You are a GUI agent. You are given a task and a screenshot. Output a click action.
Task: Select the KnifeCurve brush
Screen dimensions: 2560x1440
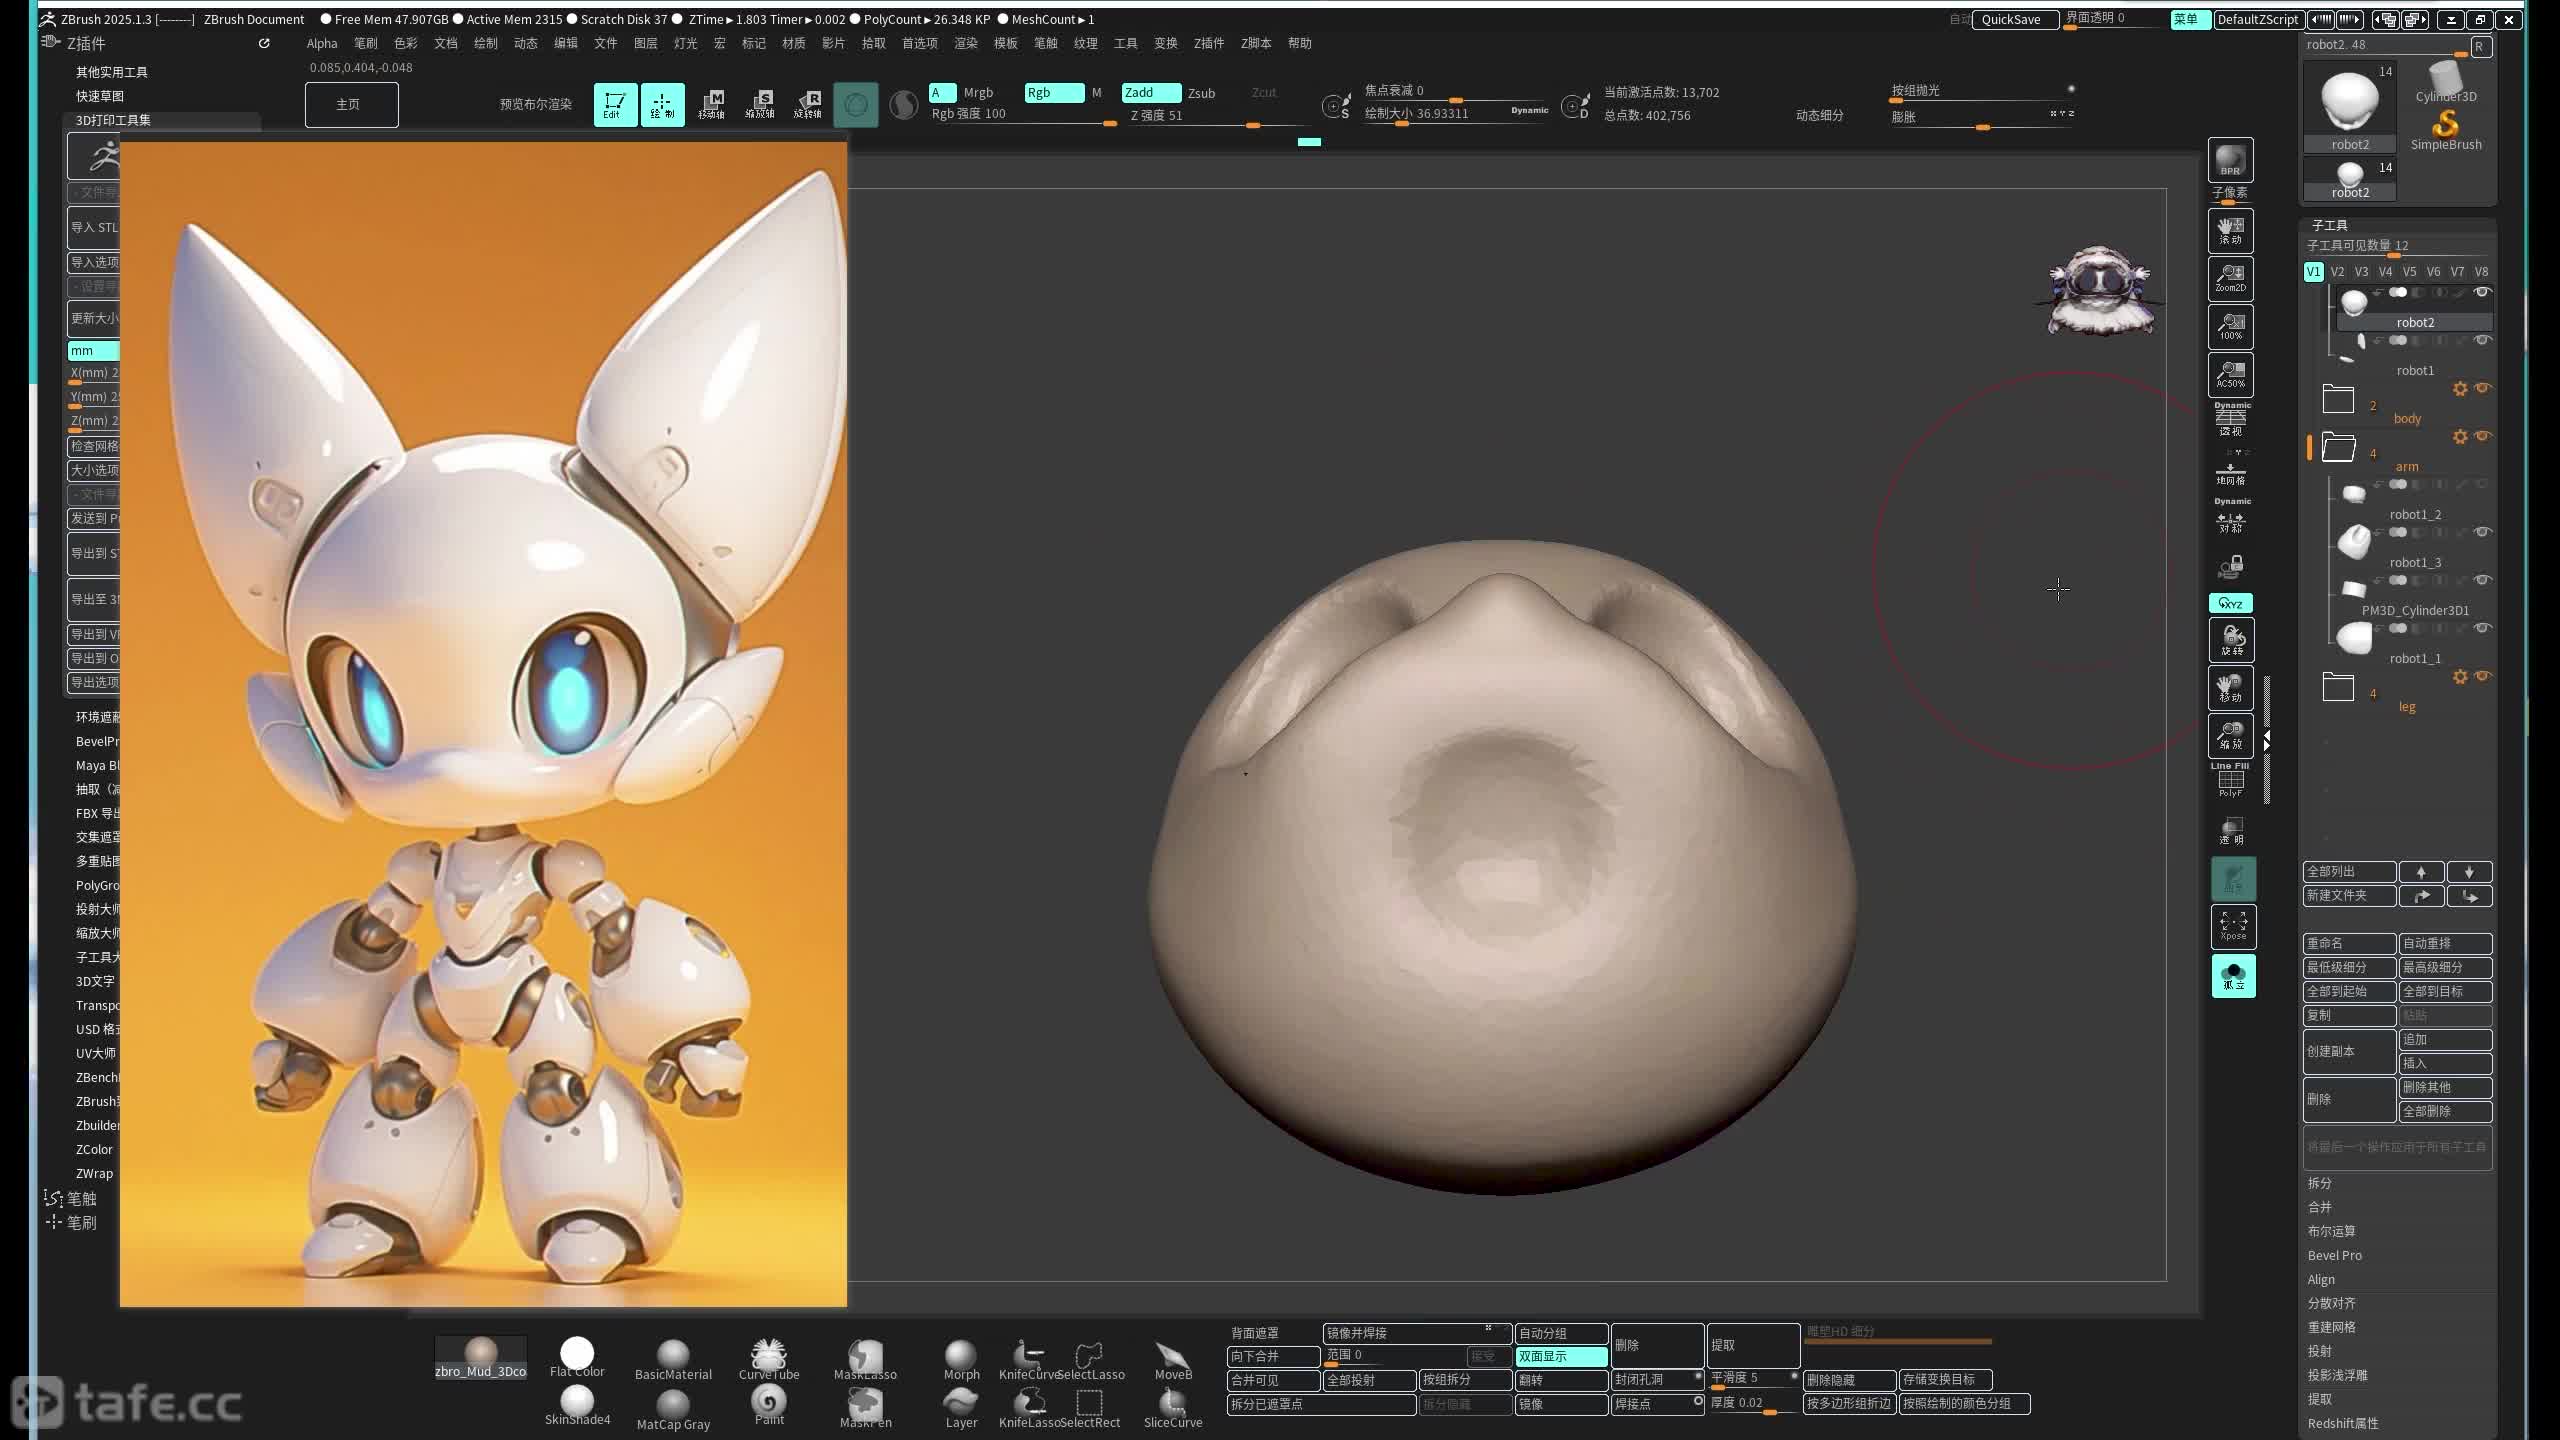click(1027, 1360)
